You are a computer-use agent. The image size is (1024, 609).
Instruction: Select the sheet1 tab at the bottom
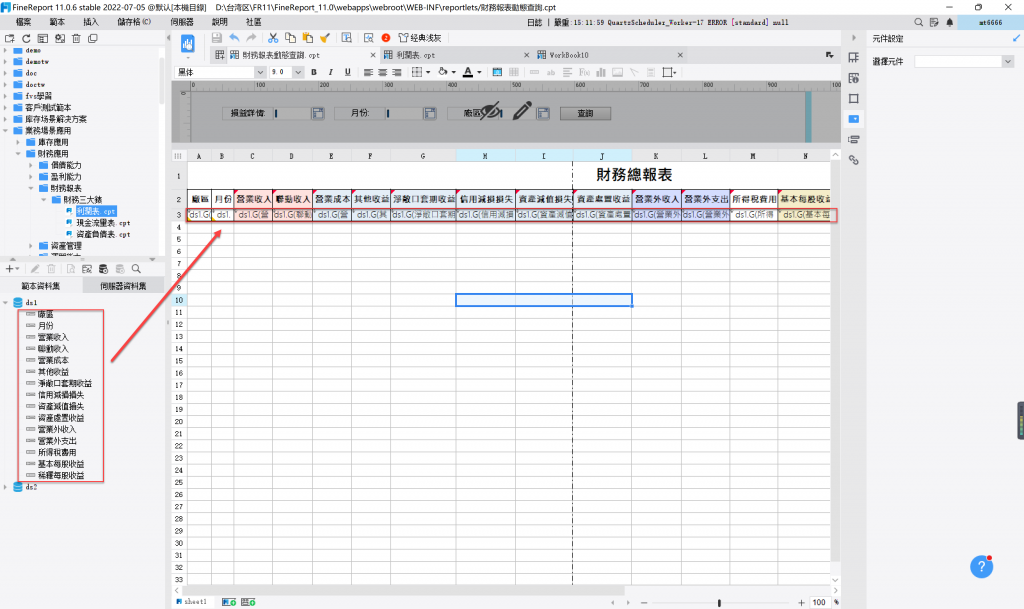pyautogui.click(x=191, y=602)
